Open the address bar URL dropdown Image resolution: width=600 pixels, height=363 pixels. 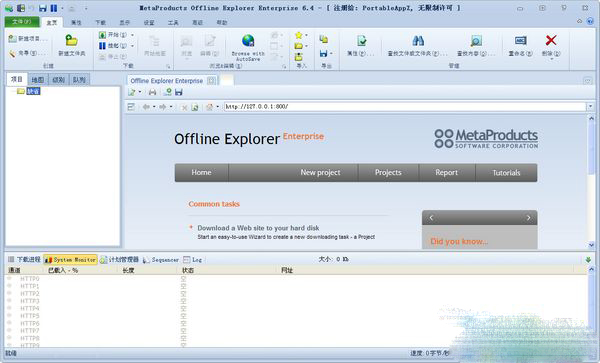[x=591, y=107]
